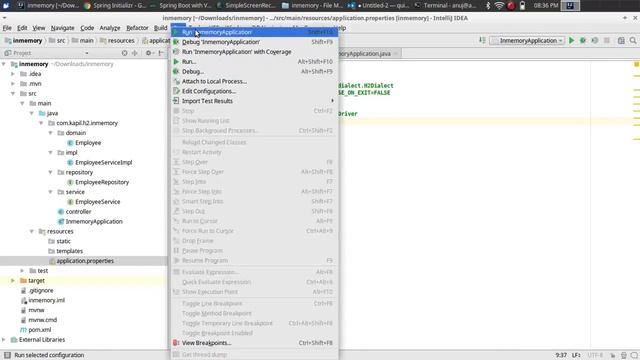
Task: Click Collapse All icon in Project panel
Action: [x=135, y=53]
